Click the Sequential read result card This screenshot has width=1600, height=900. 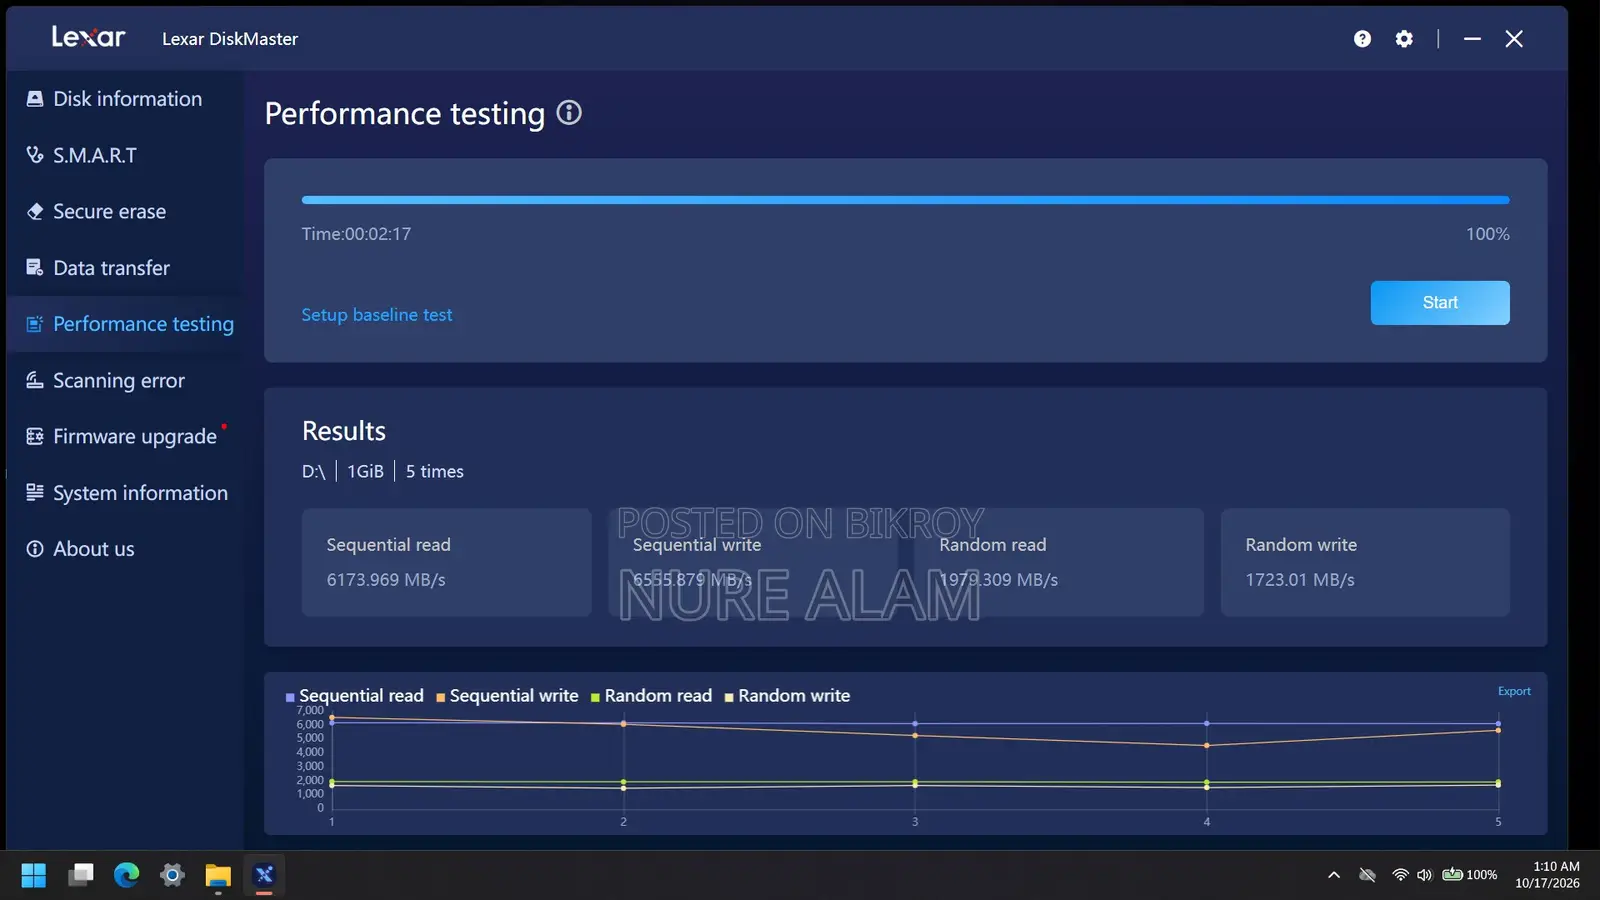[447, 562]
